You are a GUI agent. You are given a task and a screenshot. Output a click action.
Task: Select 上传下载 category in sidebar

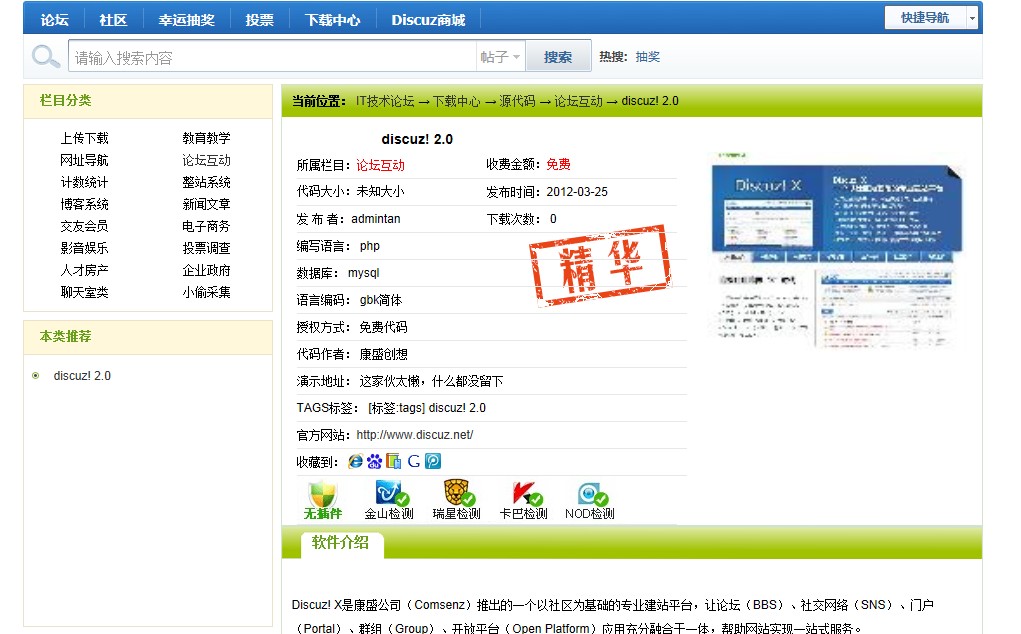click(85, 138)
